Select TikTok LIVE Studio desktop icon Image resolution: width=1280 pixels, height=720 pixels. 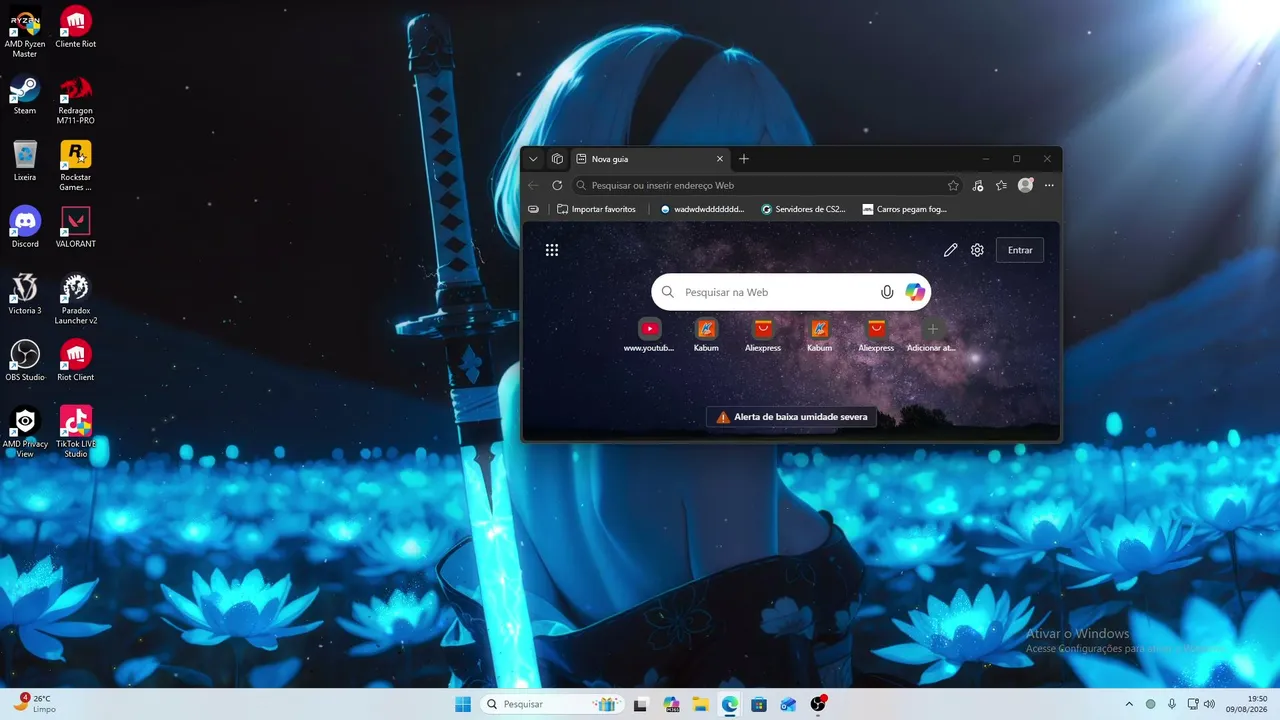pyautogui.click(x=76, y=432)
